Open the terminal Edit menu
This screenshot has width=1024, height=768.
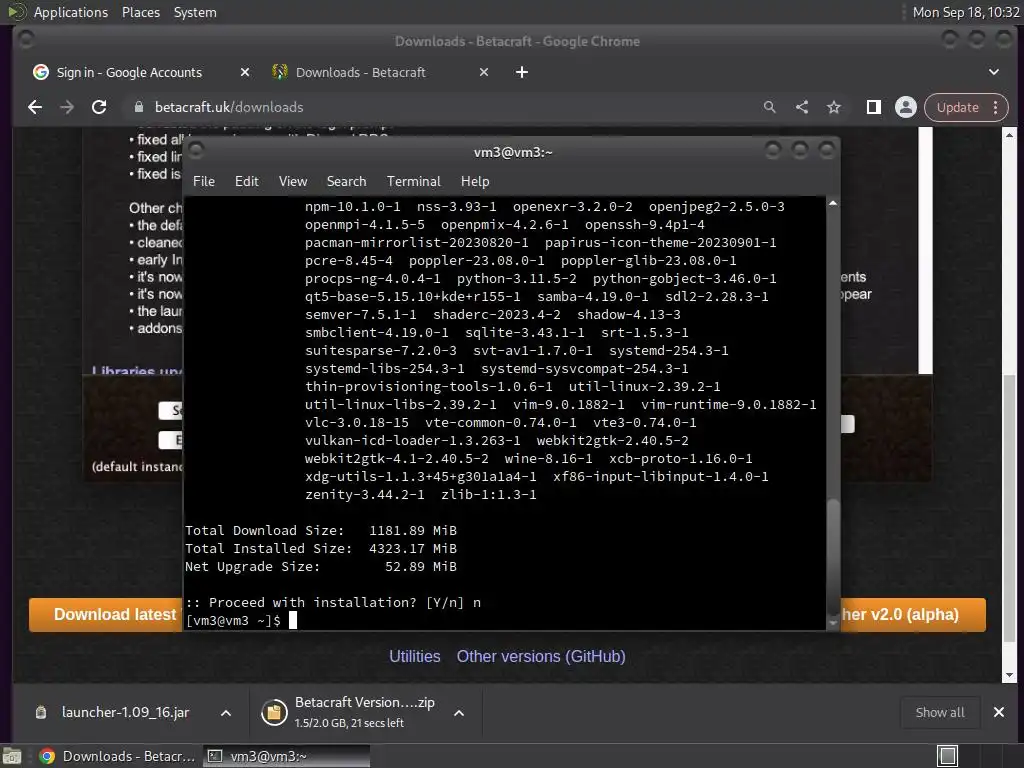[x=247, y=182]
